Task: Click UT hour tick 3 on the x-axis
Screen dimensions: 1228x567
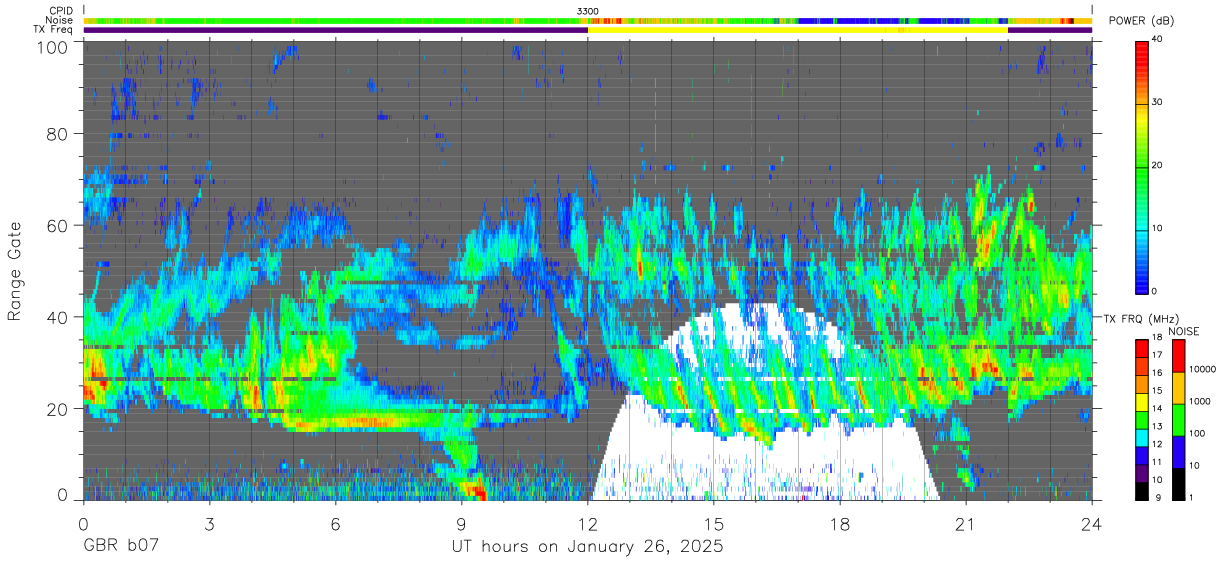Action: click(x=209, y=524)
